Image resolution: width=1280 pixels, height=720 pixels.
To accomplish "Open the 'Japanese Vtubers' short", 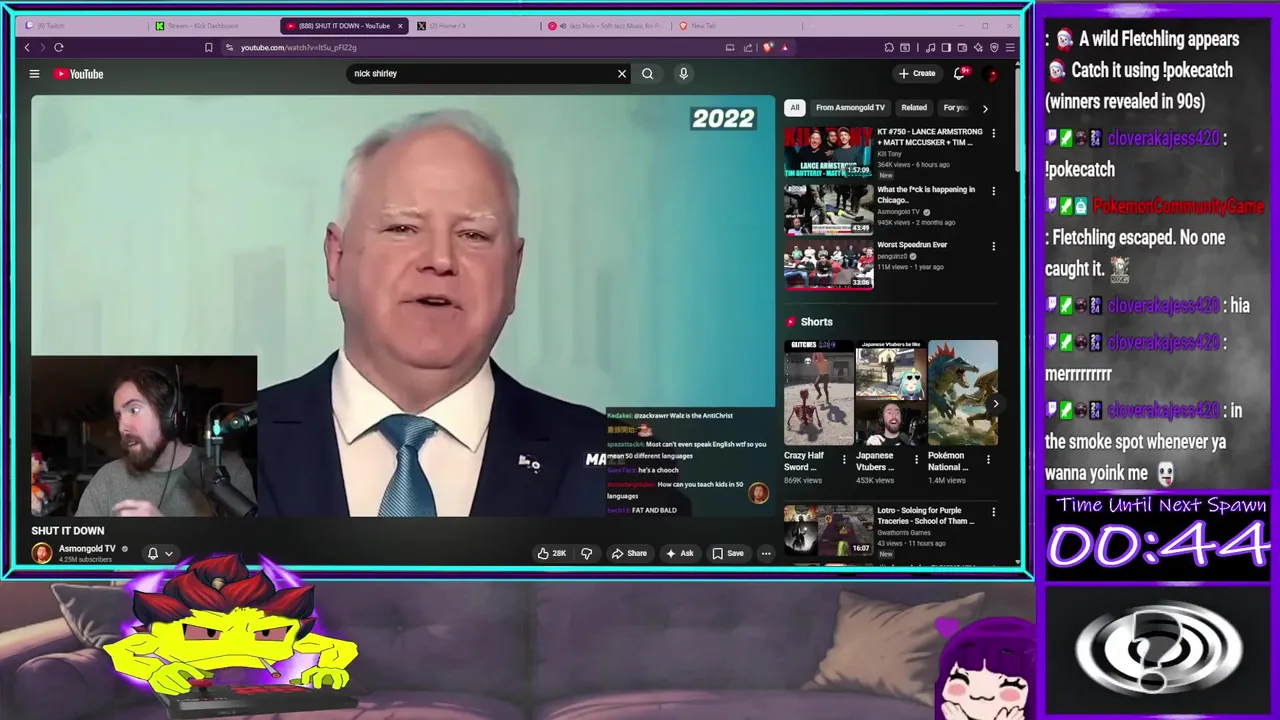I will coord(890,392).
